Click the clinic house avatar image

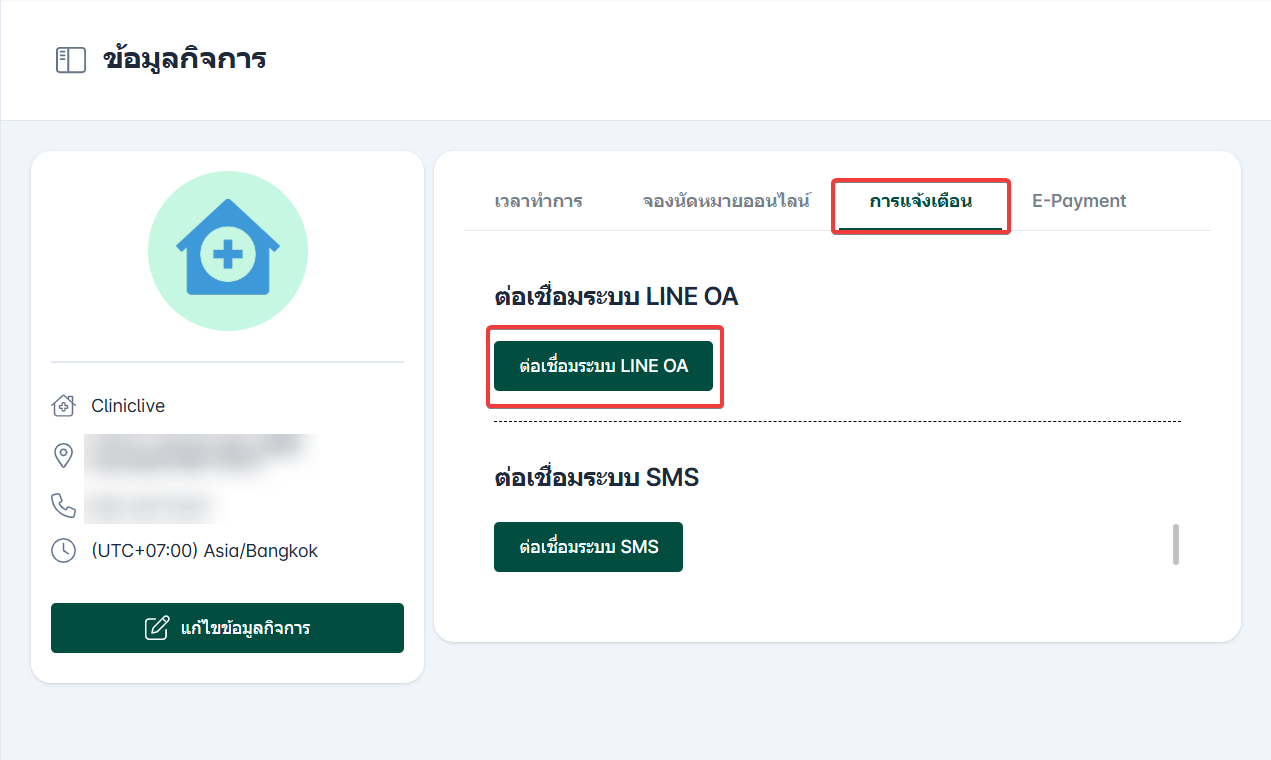228,251
